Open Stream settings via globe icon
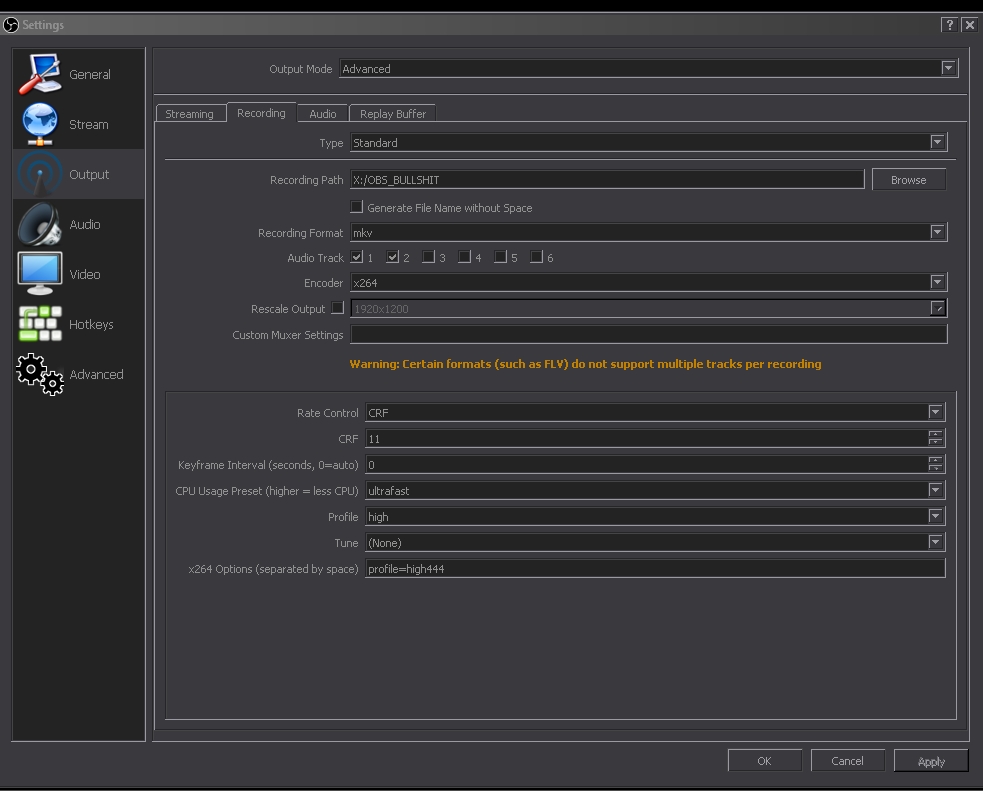Viewport: 983px width, 791px height. (x=39, y=124)
